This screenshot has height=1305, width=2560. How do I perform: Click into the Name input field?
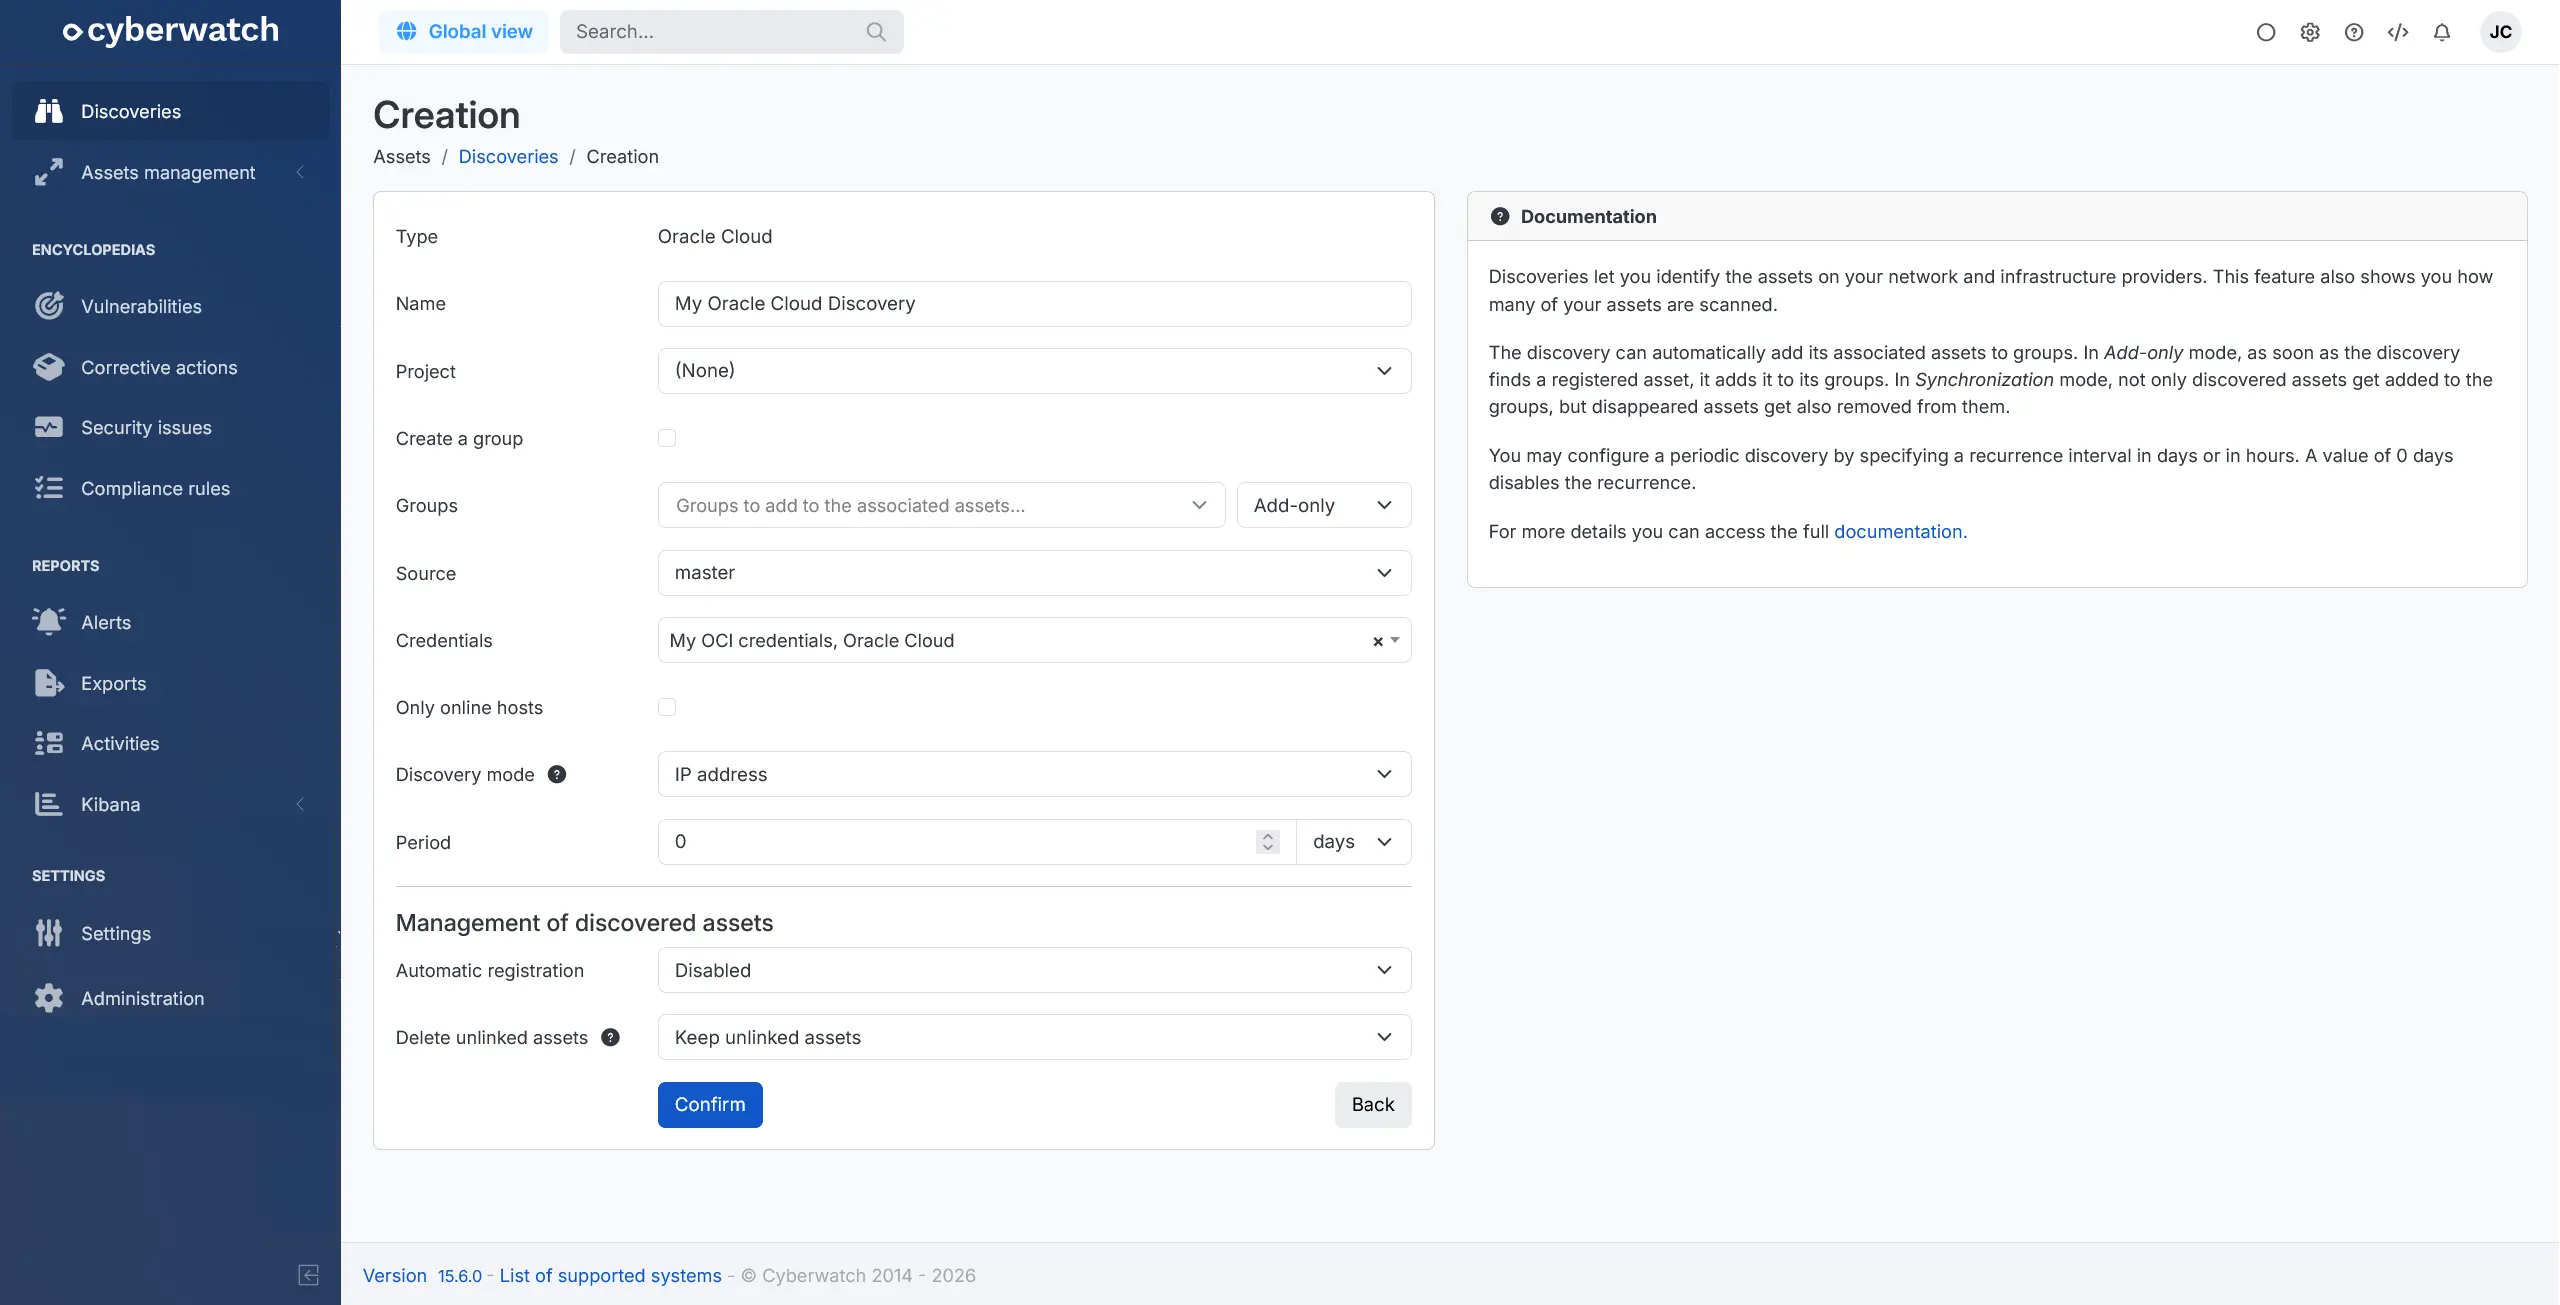[x=1034, y=303]
